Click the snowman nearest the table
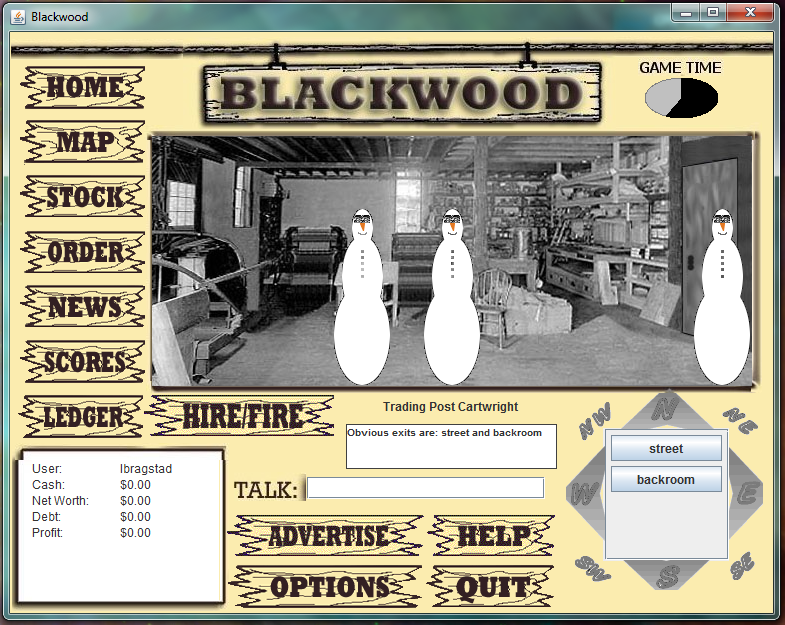Image resolution: width=785 pixels, height=625 pixels. pyautogui.click(x=362, y=297)
